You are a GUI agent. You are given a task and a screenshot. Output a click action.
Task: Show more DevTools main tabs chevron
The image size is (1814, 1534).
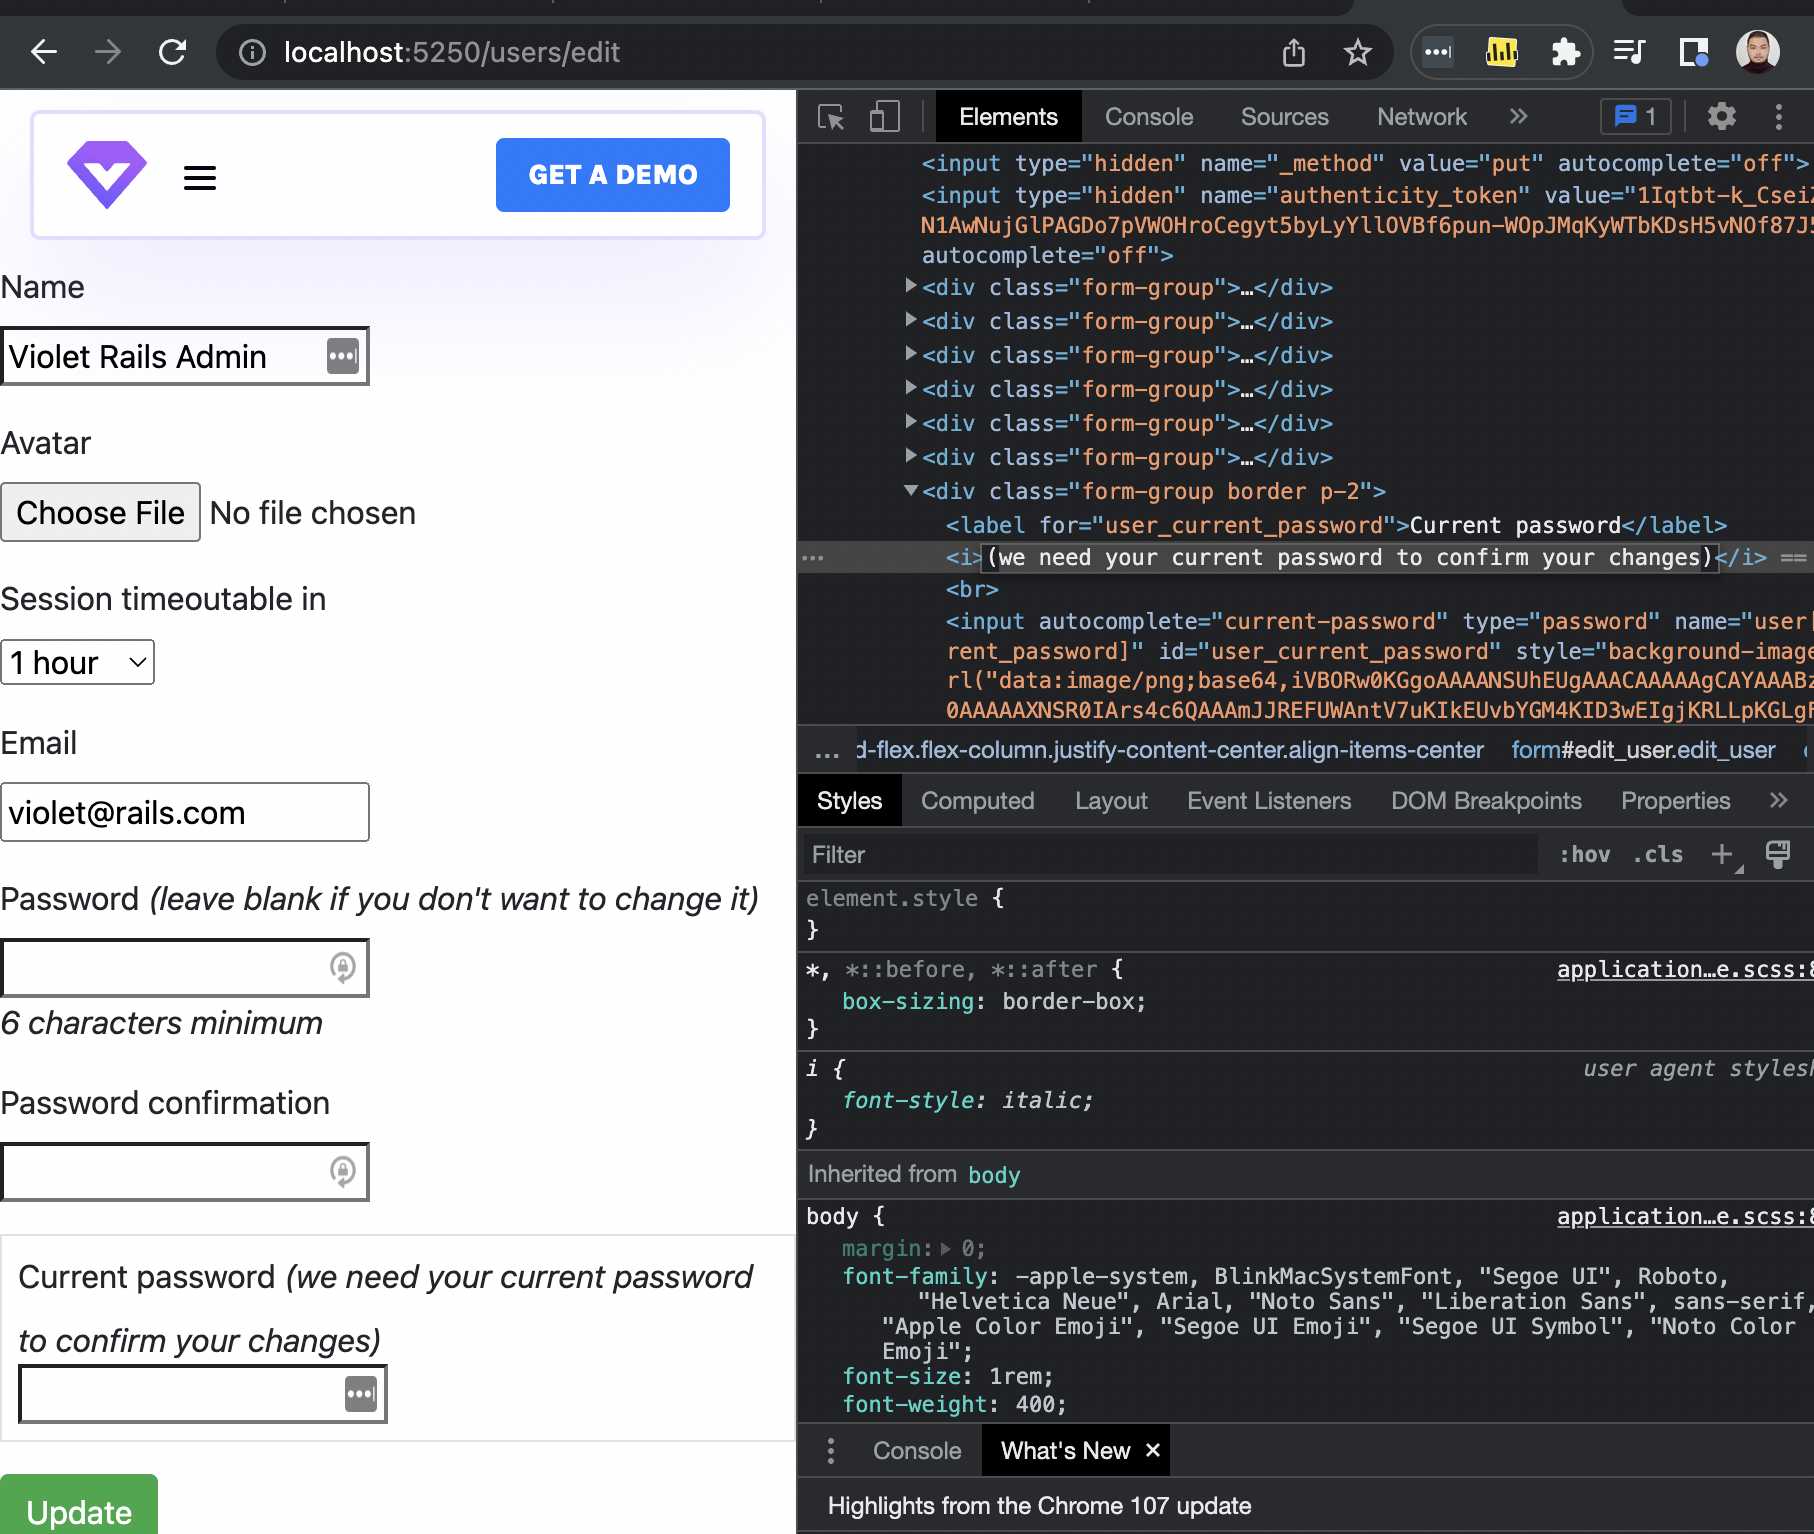[1519, 117]
